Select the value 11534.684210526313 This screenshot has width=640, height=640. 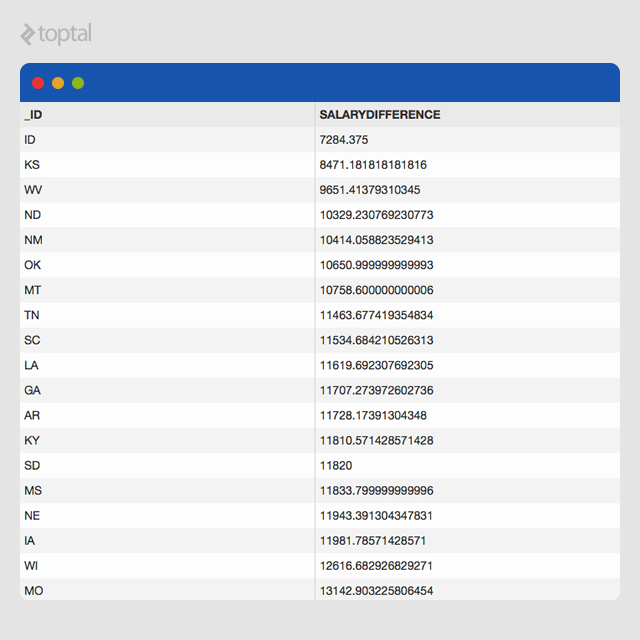click(376, 340)
